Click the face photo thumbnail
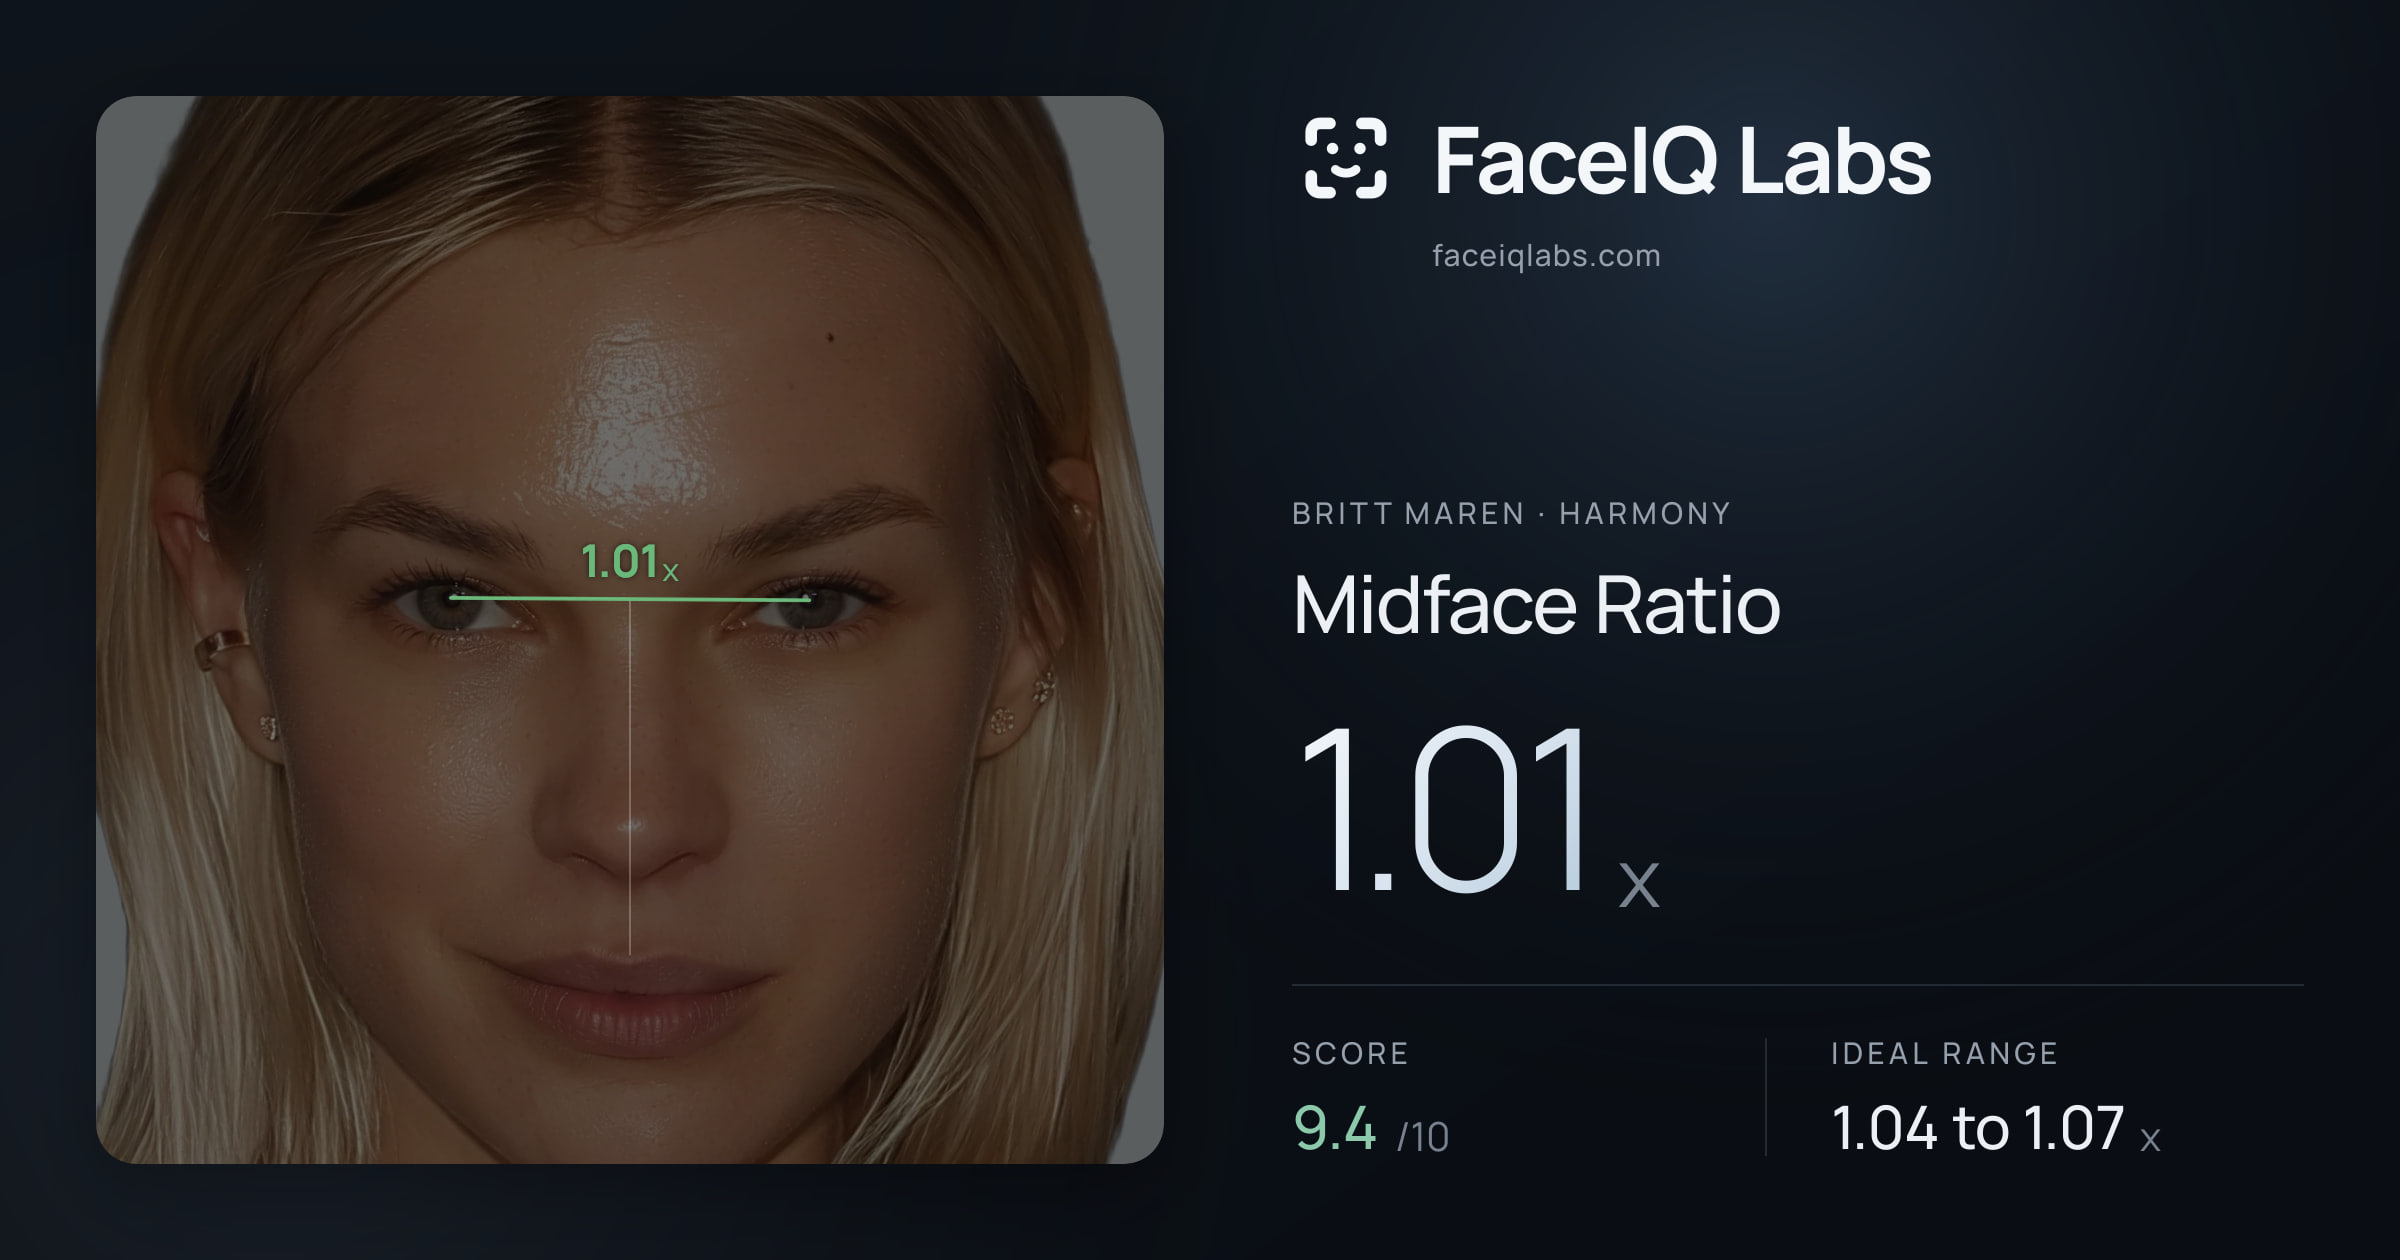2400x1260 pixels. click(x=630, y=630)
